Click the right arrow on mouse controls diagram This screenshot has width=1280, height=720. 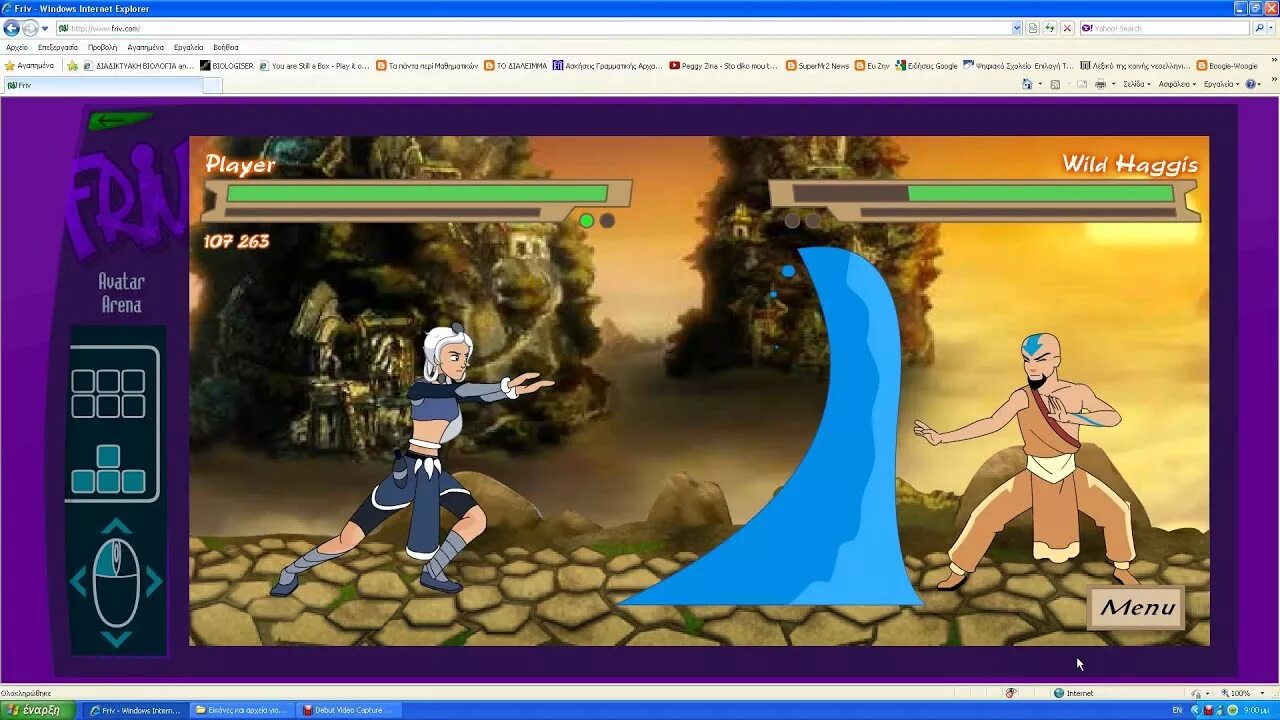point(154,581)
